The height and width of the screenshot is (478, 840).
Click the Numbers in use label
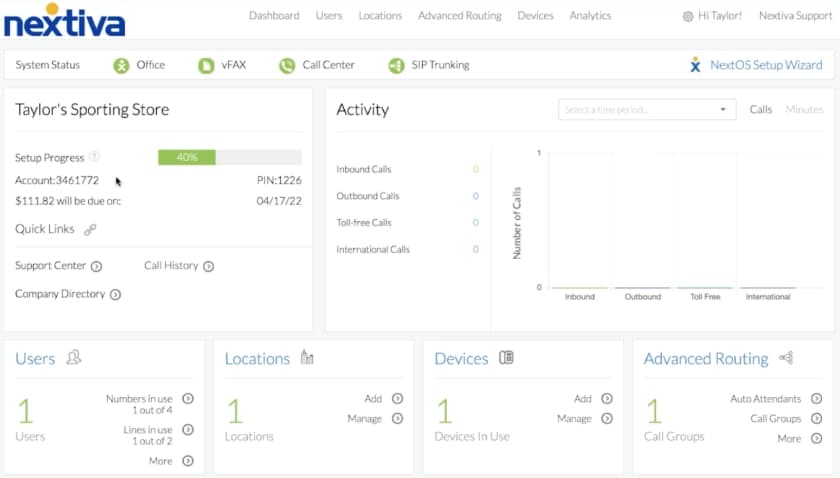[139, 399]
